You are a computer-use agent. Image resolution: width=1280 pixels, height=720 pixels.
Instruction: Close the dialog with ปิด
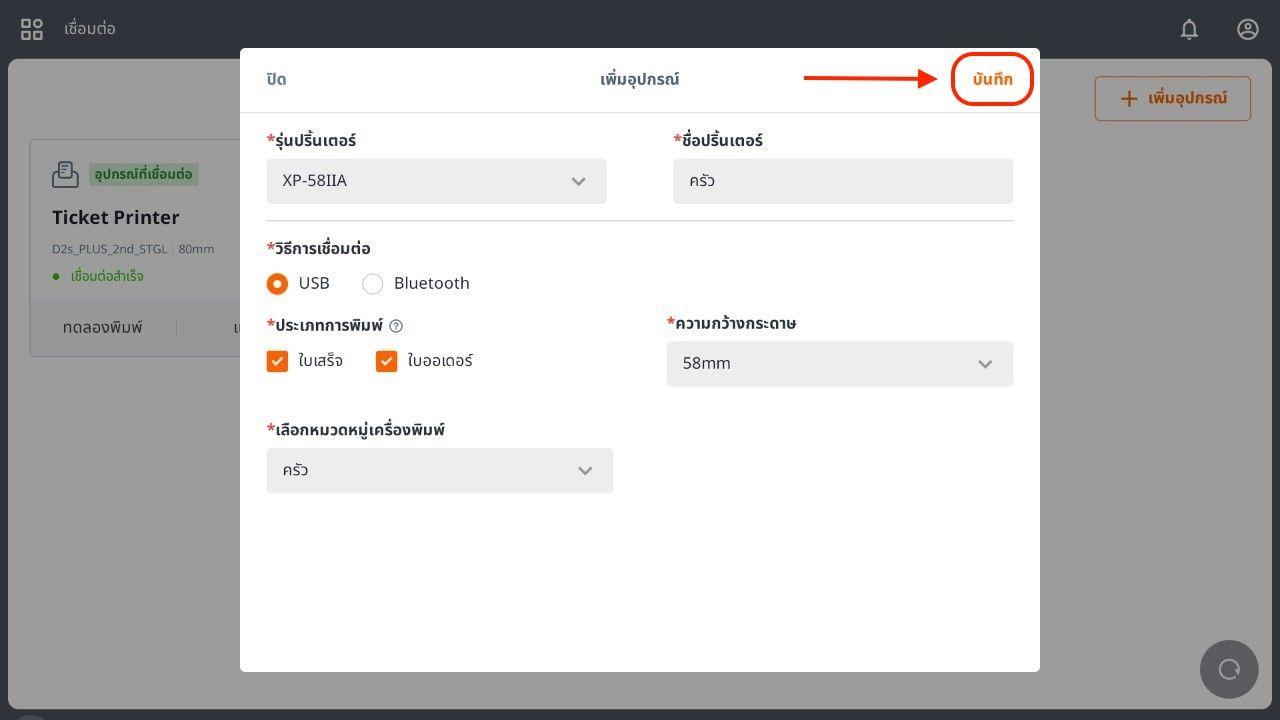tap(277, 79)
